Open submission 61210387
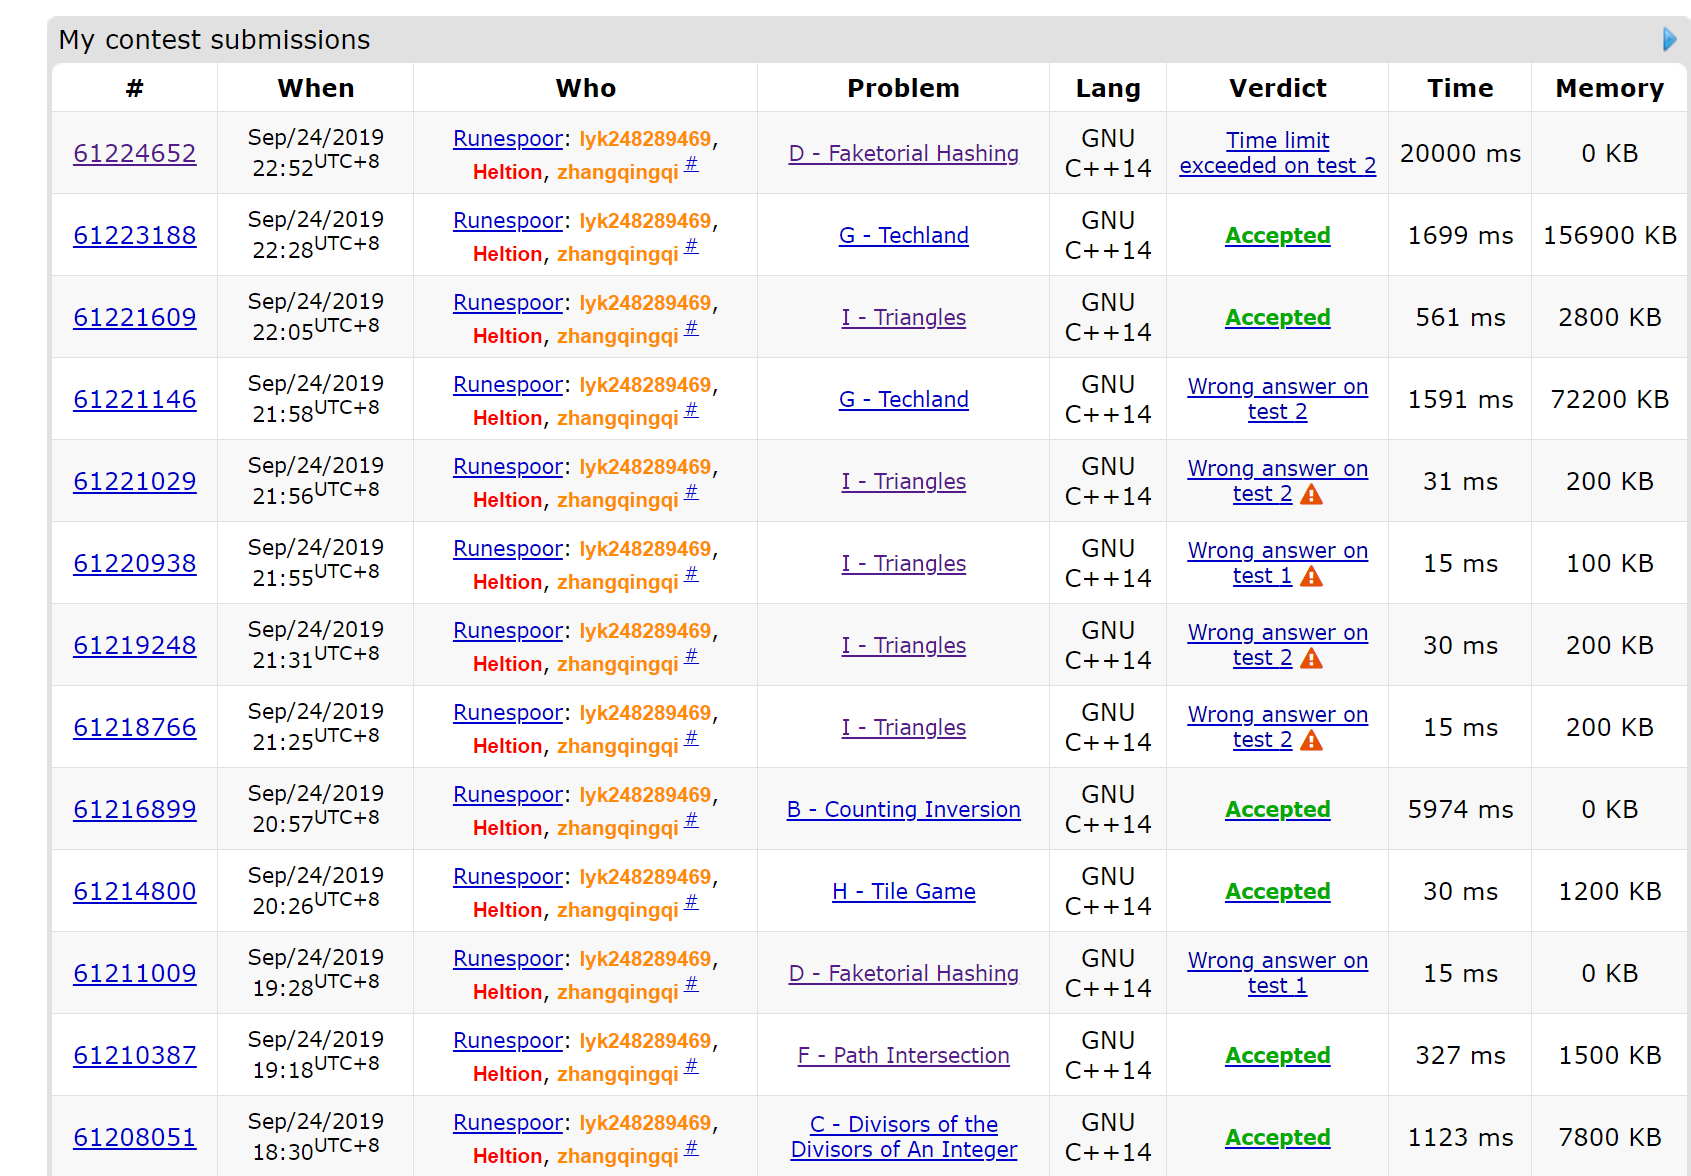Screen dimensions: 1691x1176 point(135,1055)
